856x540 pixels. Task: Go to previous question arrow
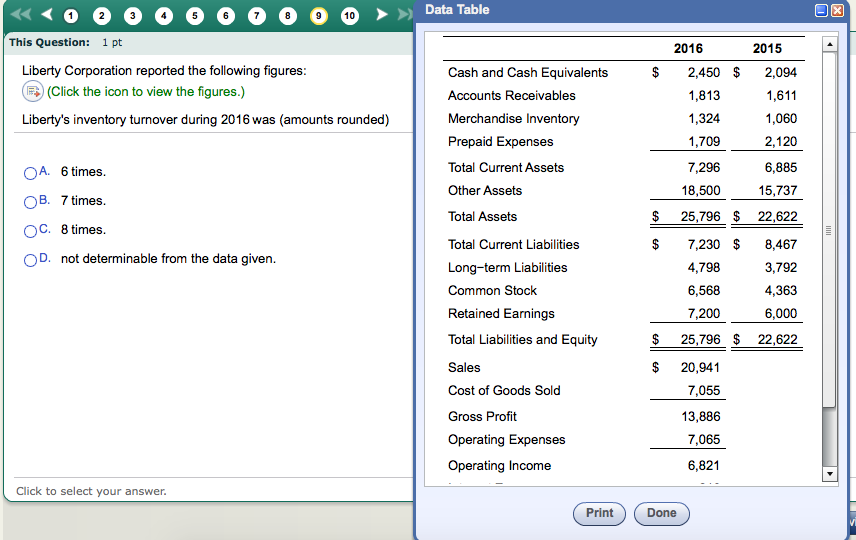[x=47, y=14]
